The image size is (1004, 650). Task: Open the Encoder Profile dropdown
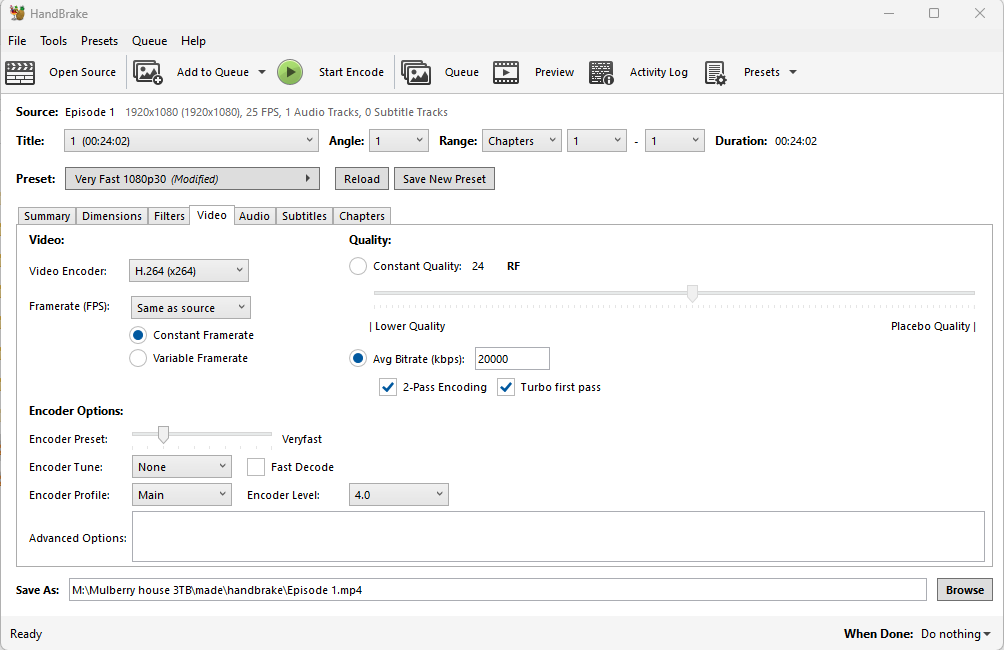pos(182,494)
